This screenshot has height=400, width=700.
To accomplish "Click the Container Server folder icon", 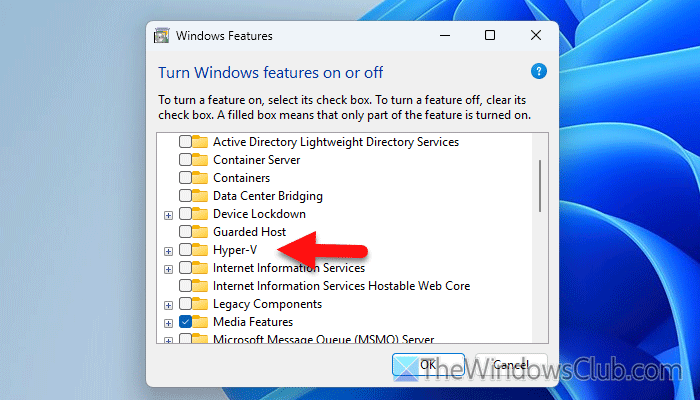I will [200, 160].
